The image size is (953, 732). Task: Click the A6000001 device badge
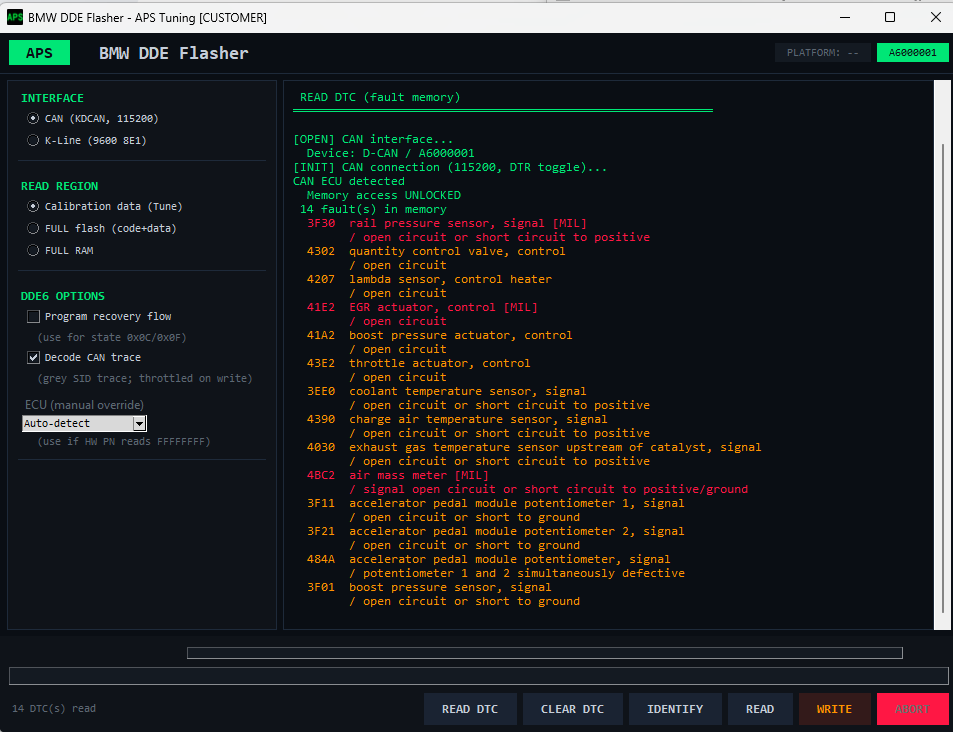(x=912, y=53)
